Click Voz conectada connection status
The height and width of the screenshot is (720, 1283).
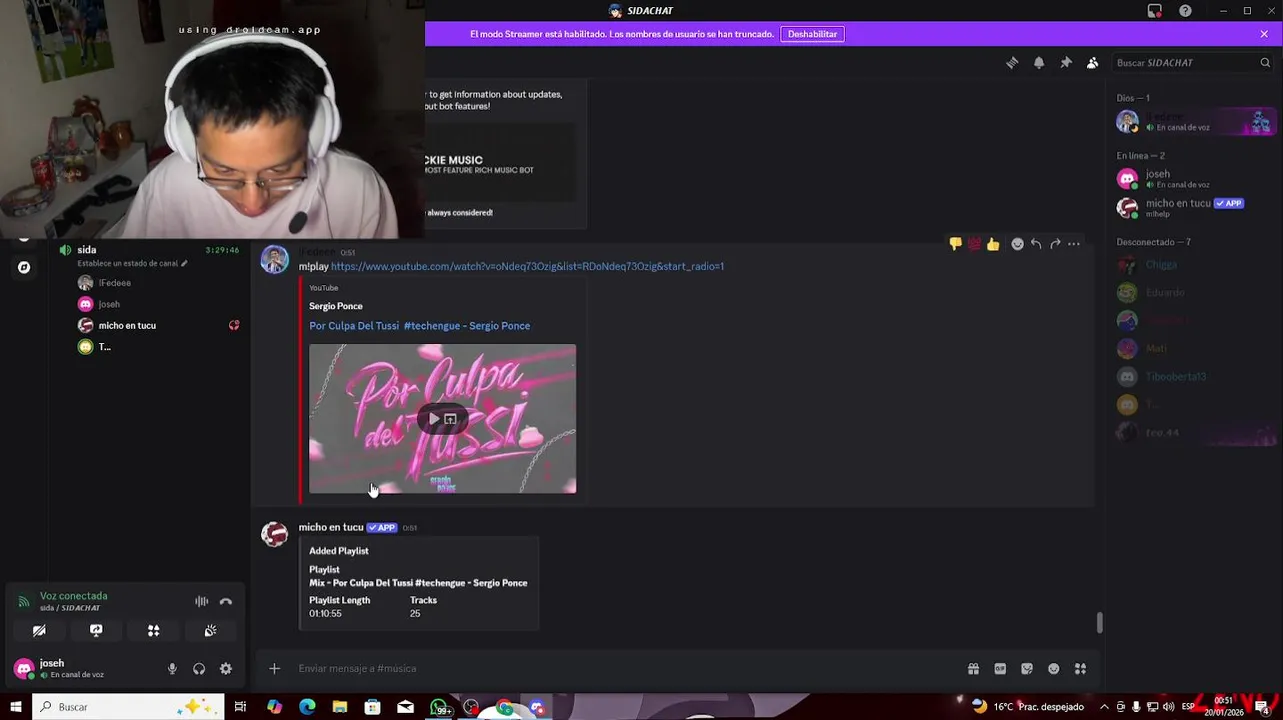click(x=74, y=596)
